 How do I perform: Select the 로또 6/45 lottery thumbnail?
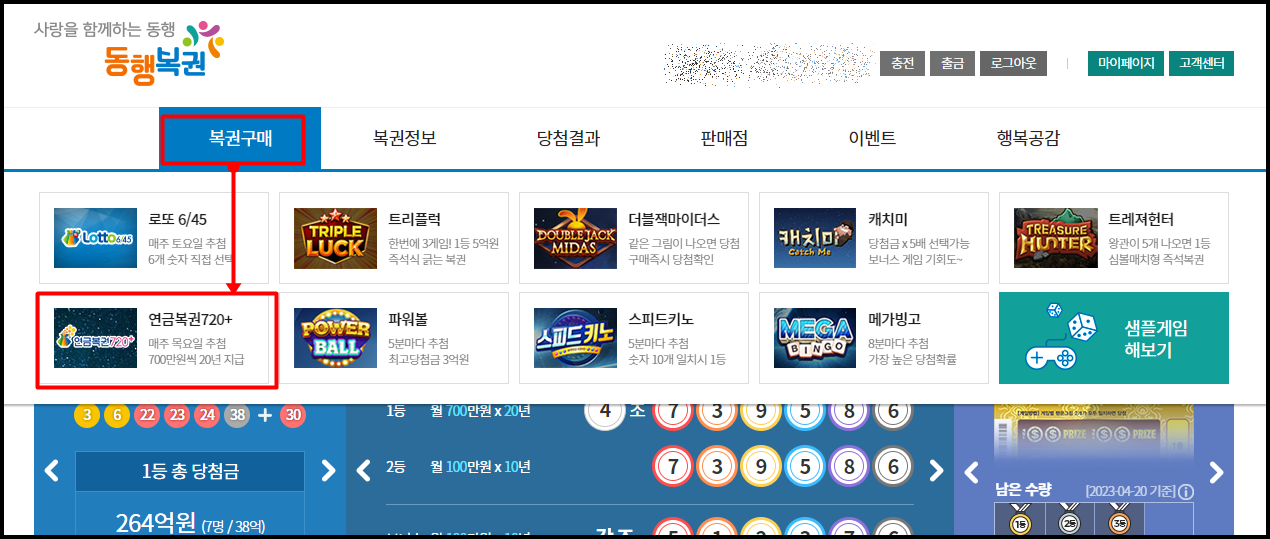(x=95, y=237)
